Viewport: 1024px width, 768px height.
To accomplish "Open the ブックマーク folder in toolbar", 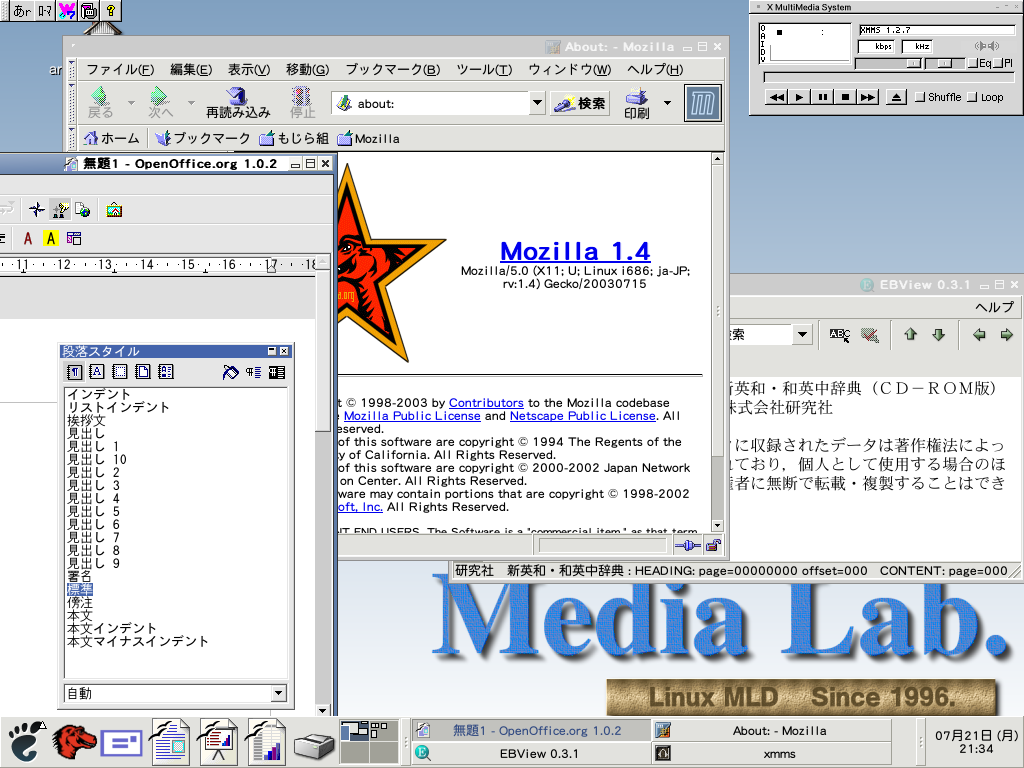I will (x=203, y=138).
